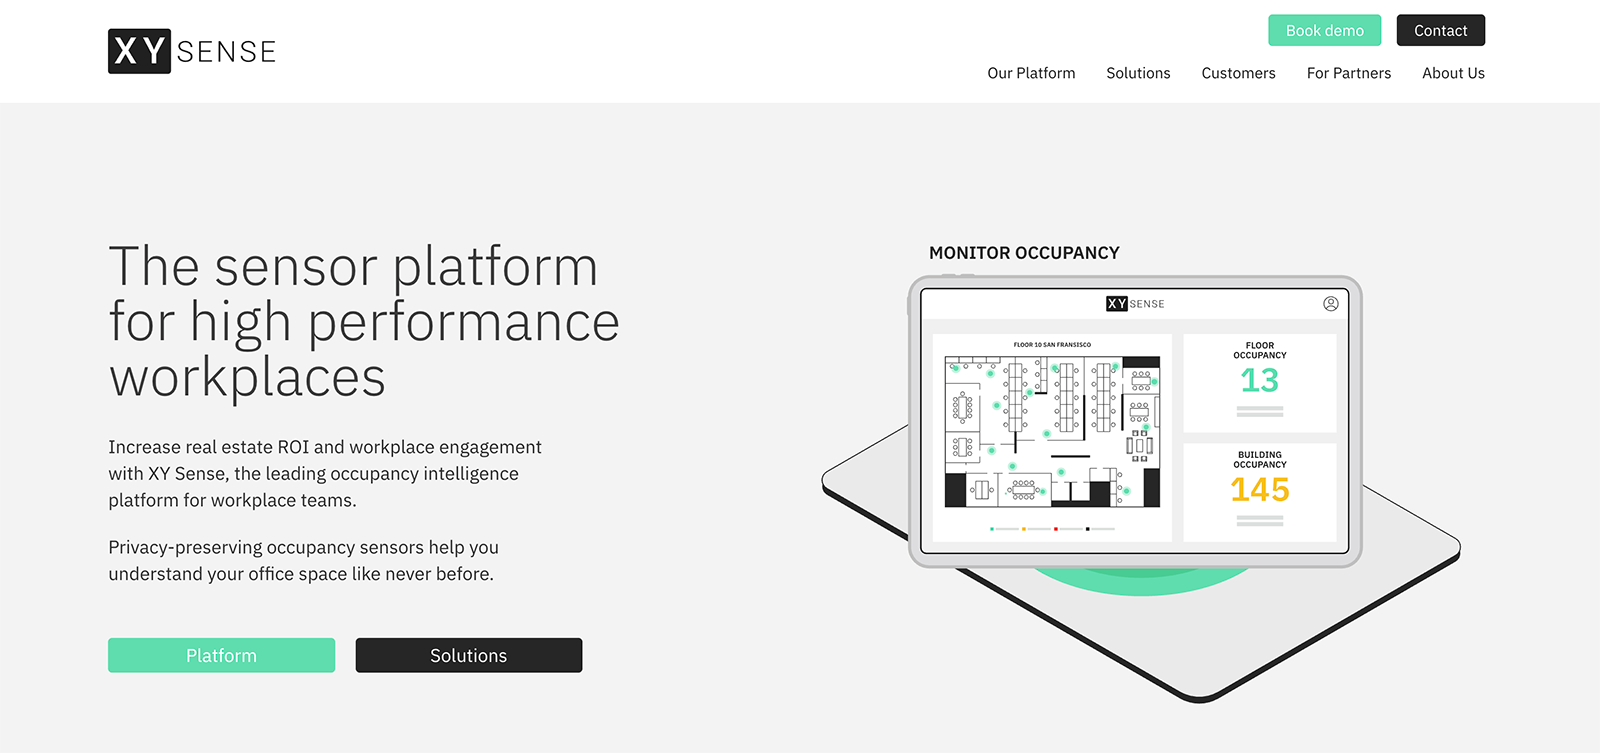The width and height of the screenshot is (1600, 753).
Task: Click the black Solutions button
Action: click(468, 655)
